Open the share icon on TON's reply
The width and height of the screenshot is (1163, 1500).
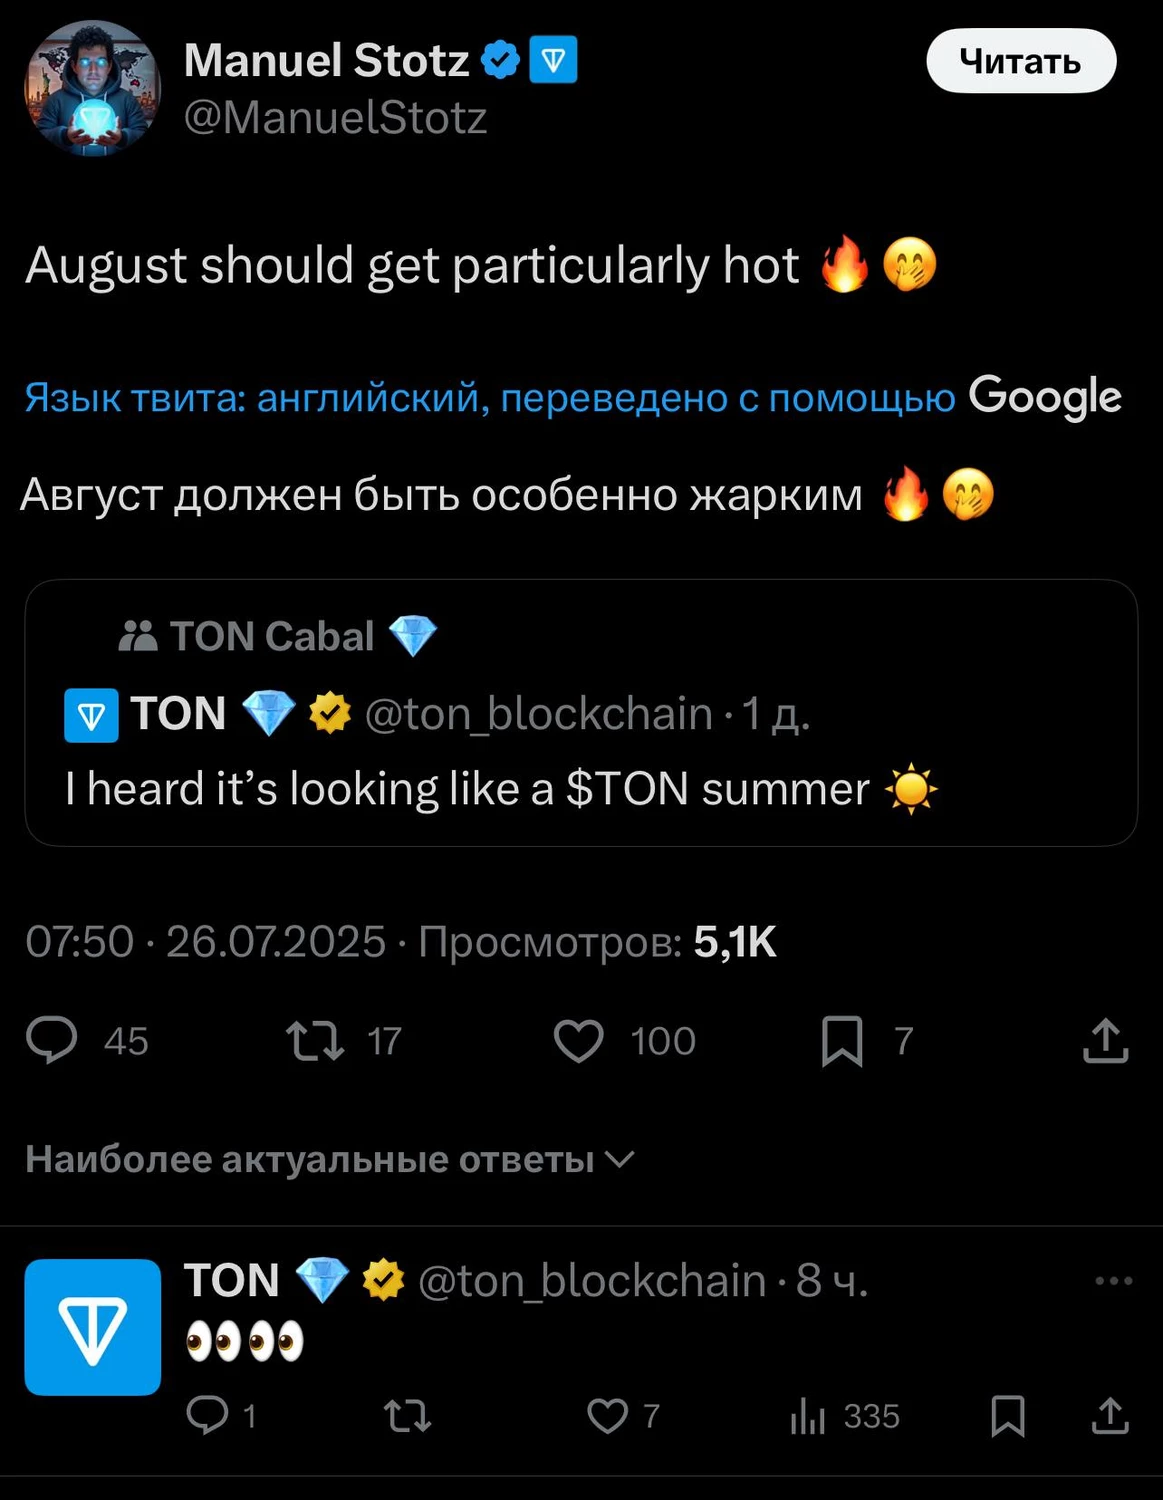coord(1109,1415)
